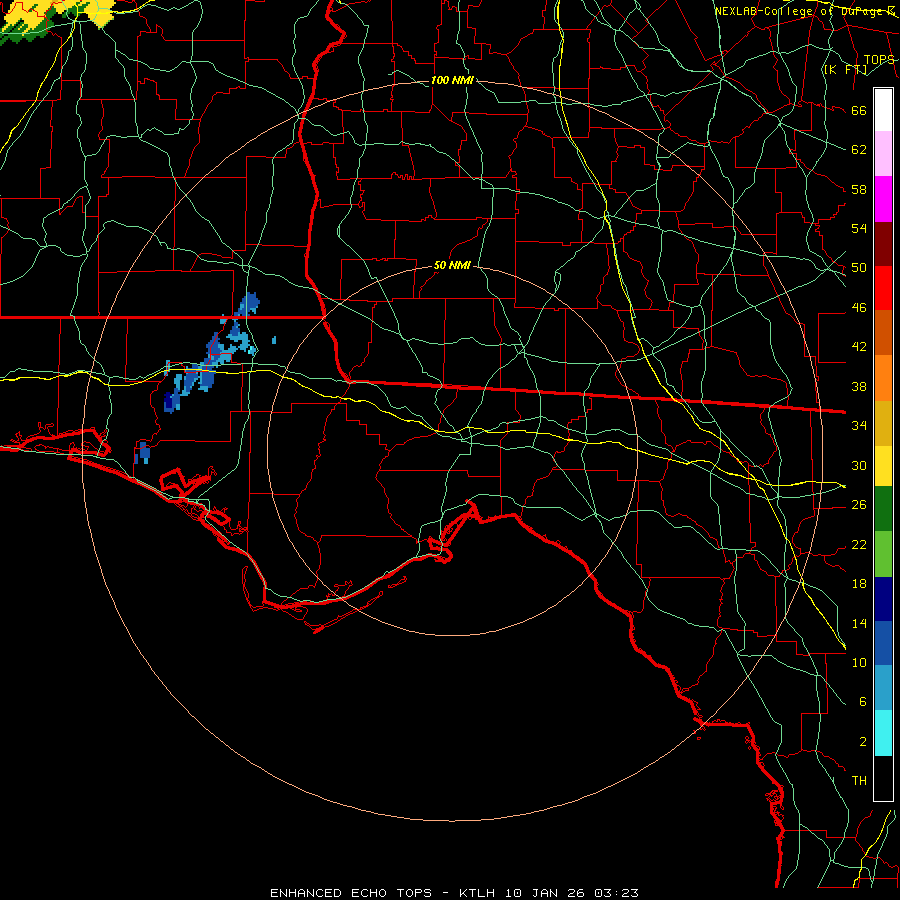Screen dimensions: 900x900
Task: Select the black TH legend swatch
Action: pyautogui.click(x=883, y=778)
